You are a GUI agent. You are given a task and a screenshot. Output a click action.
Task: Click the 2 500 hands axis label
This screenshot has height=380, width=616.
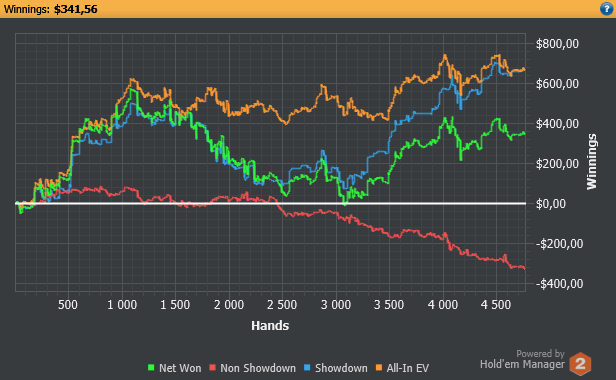[282, 305]
